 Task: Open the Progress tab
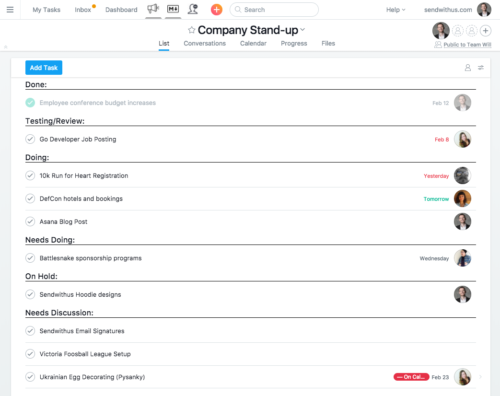click(x=294, y=43)
